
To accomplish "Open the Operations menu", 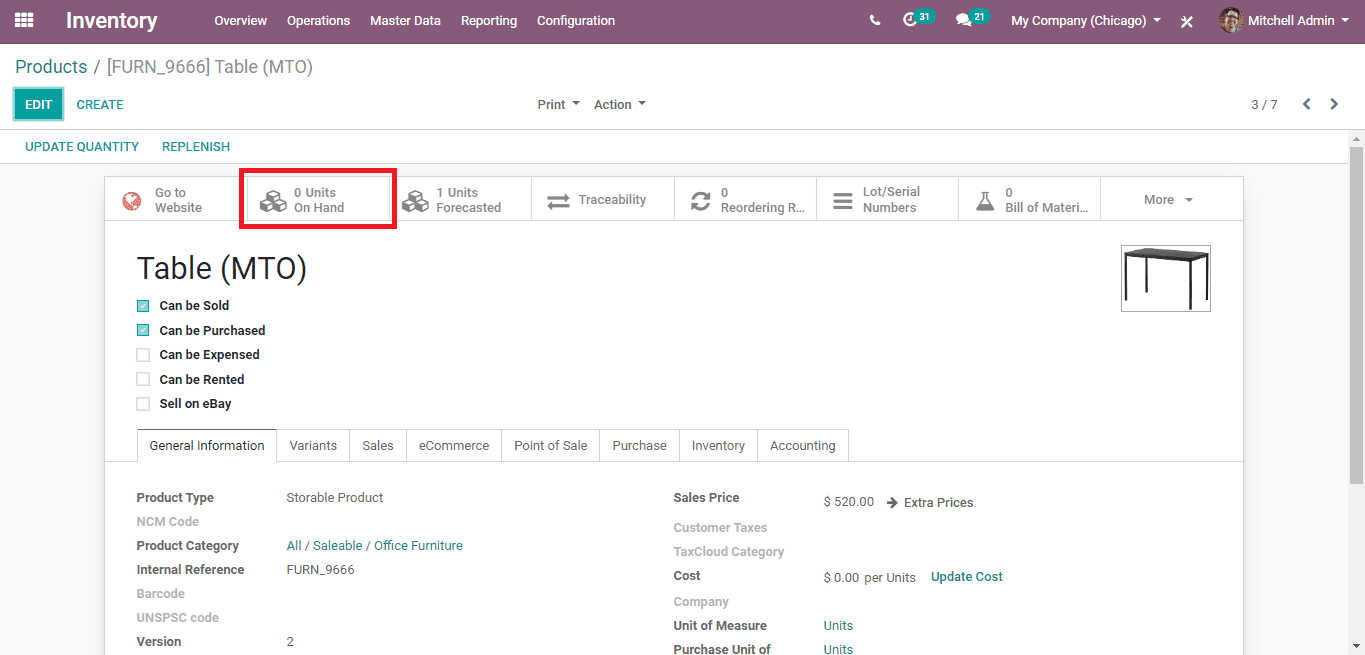I will pos(318,20).
